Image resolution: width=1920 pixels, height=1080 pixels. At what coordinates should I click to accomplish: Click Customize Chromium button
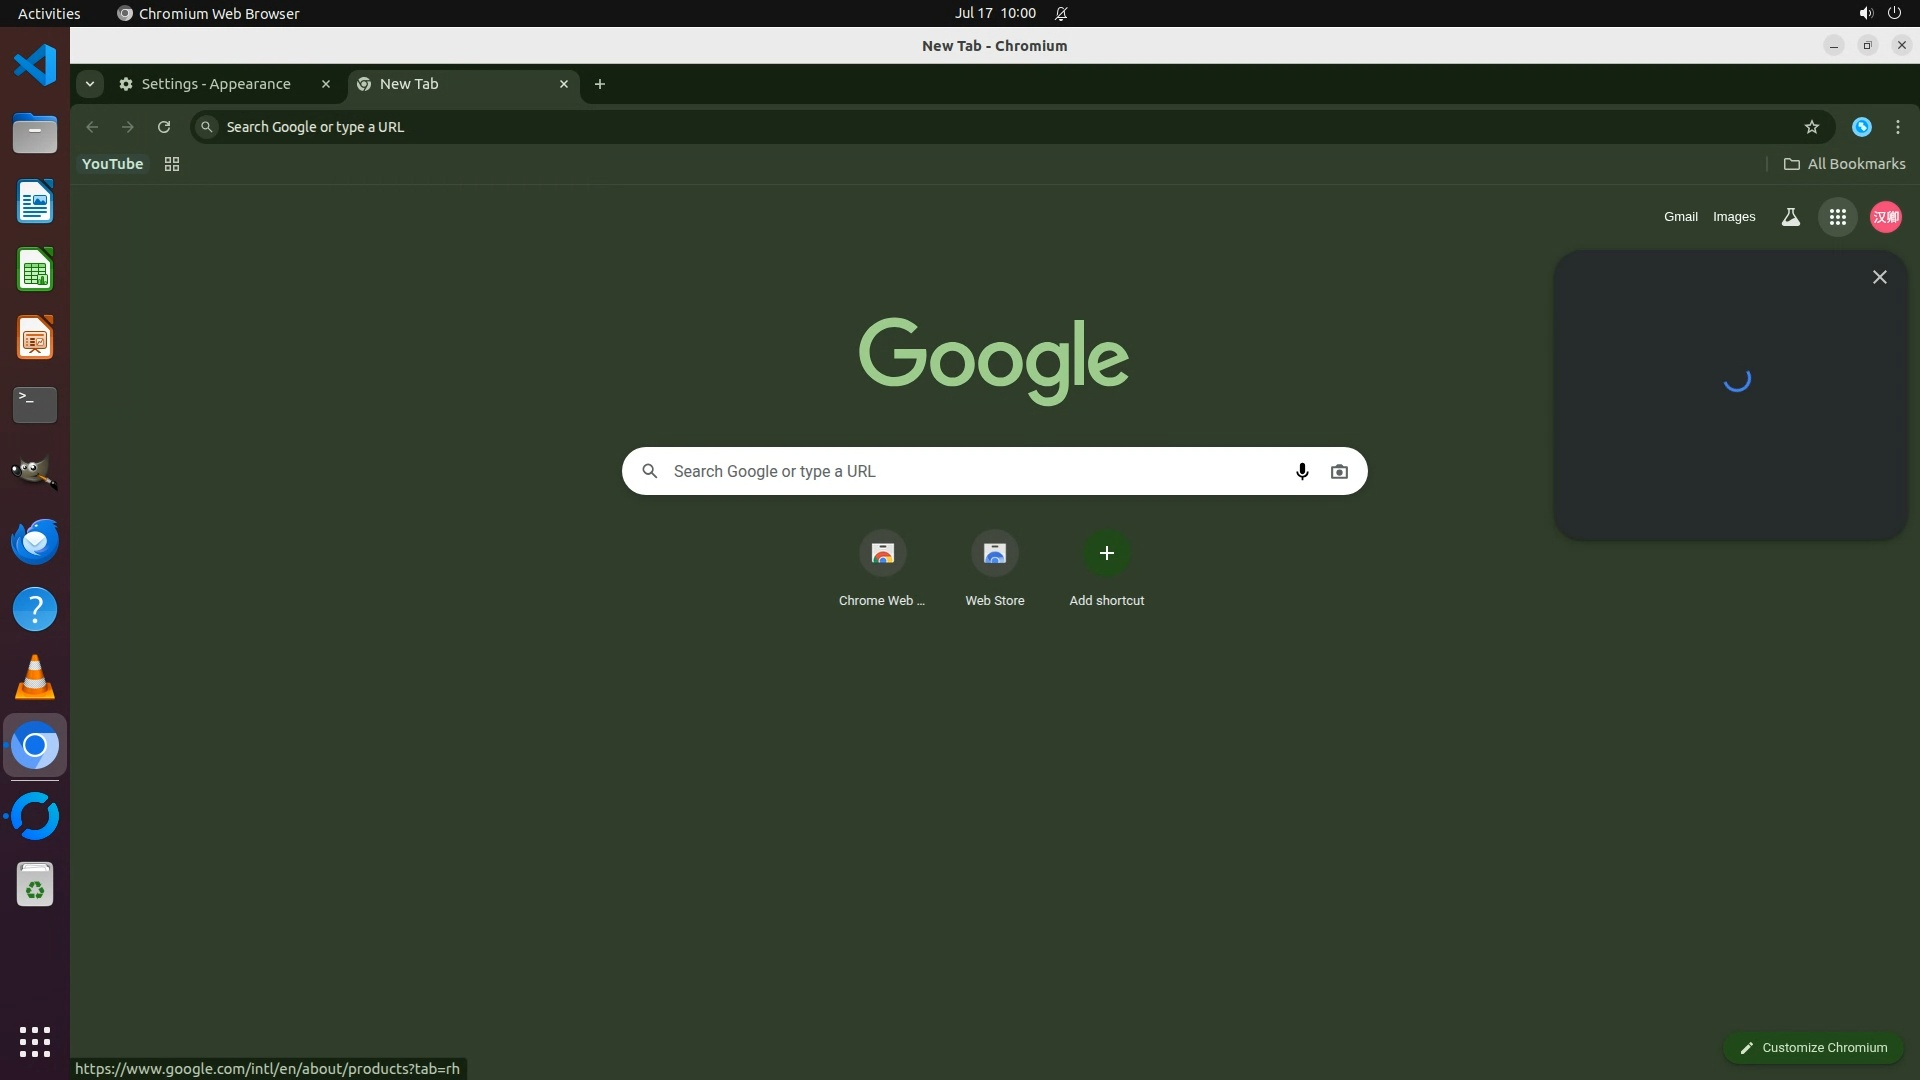pyautogui.click(x=1812, y=1047)
